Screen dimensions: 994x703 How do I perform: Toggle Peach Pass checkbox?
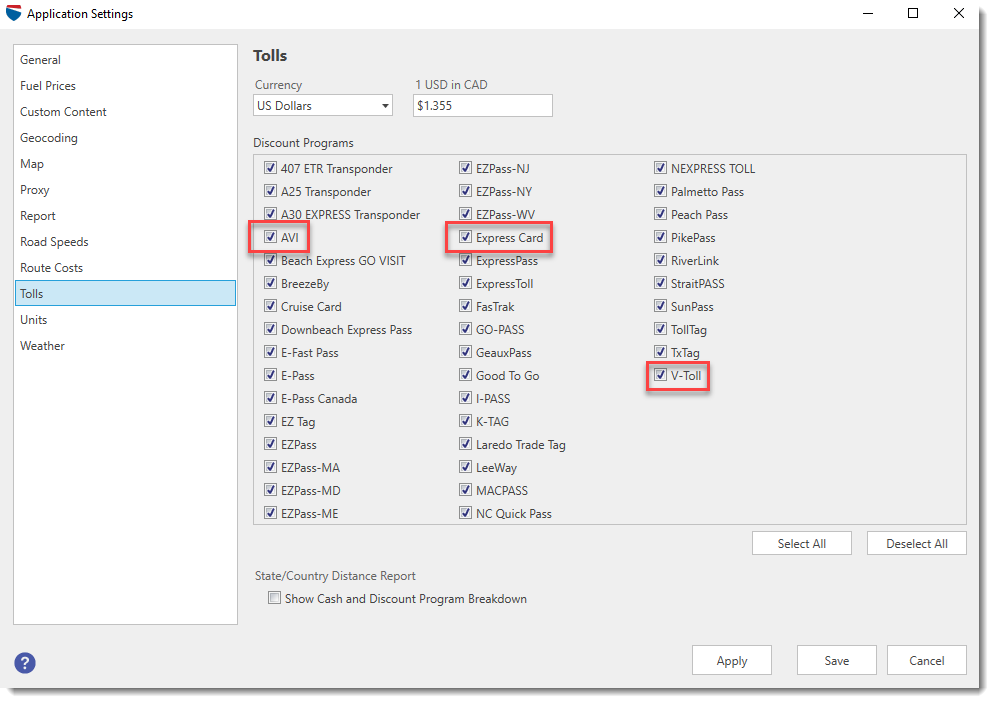click(661, 214)
